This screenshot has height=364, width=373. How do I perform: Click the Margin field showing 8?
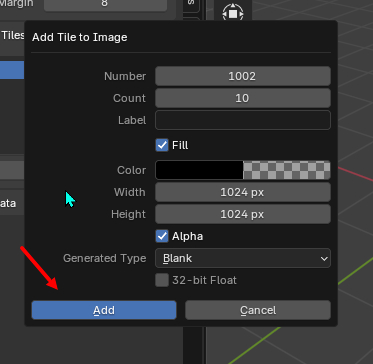(105, 4)
